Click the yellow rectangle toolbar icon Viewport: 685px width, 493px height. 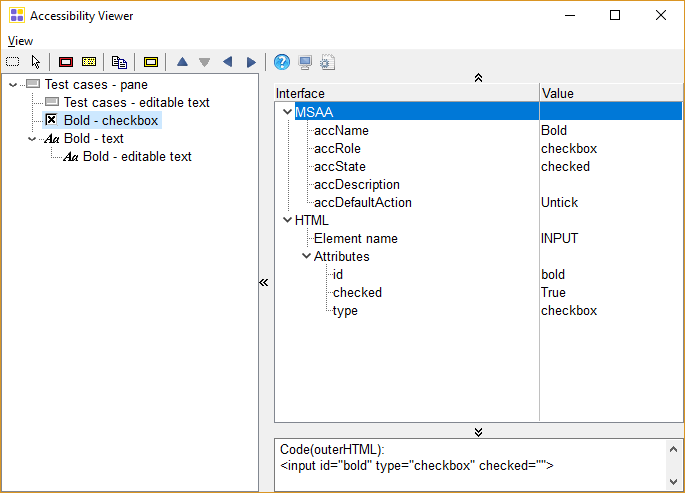(x=151, y=62)
